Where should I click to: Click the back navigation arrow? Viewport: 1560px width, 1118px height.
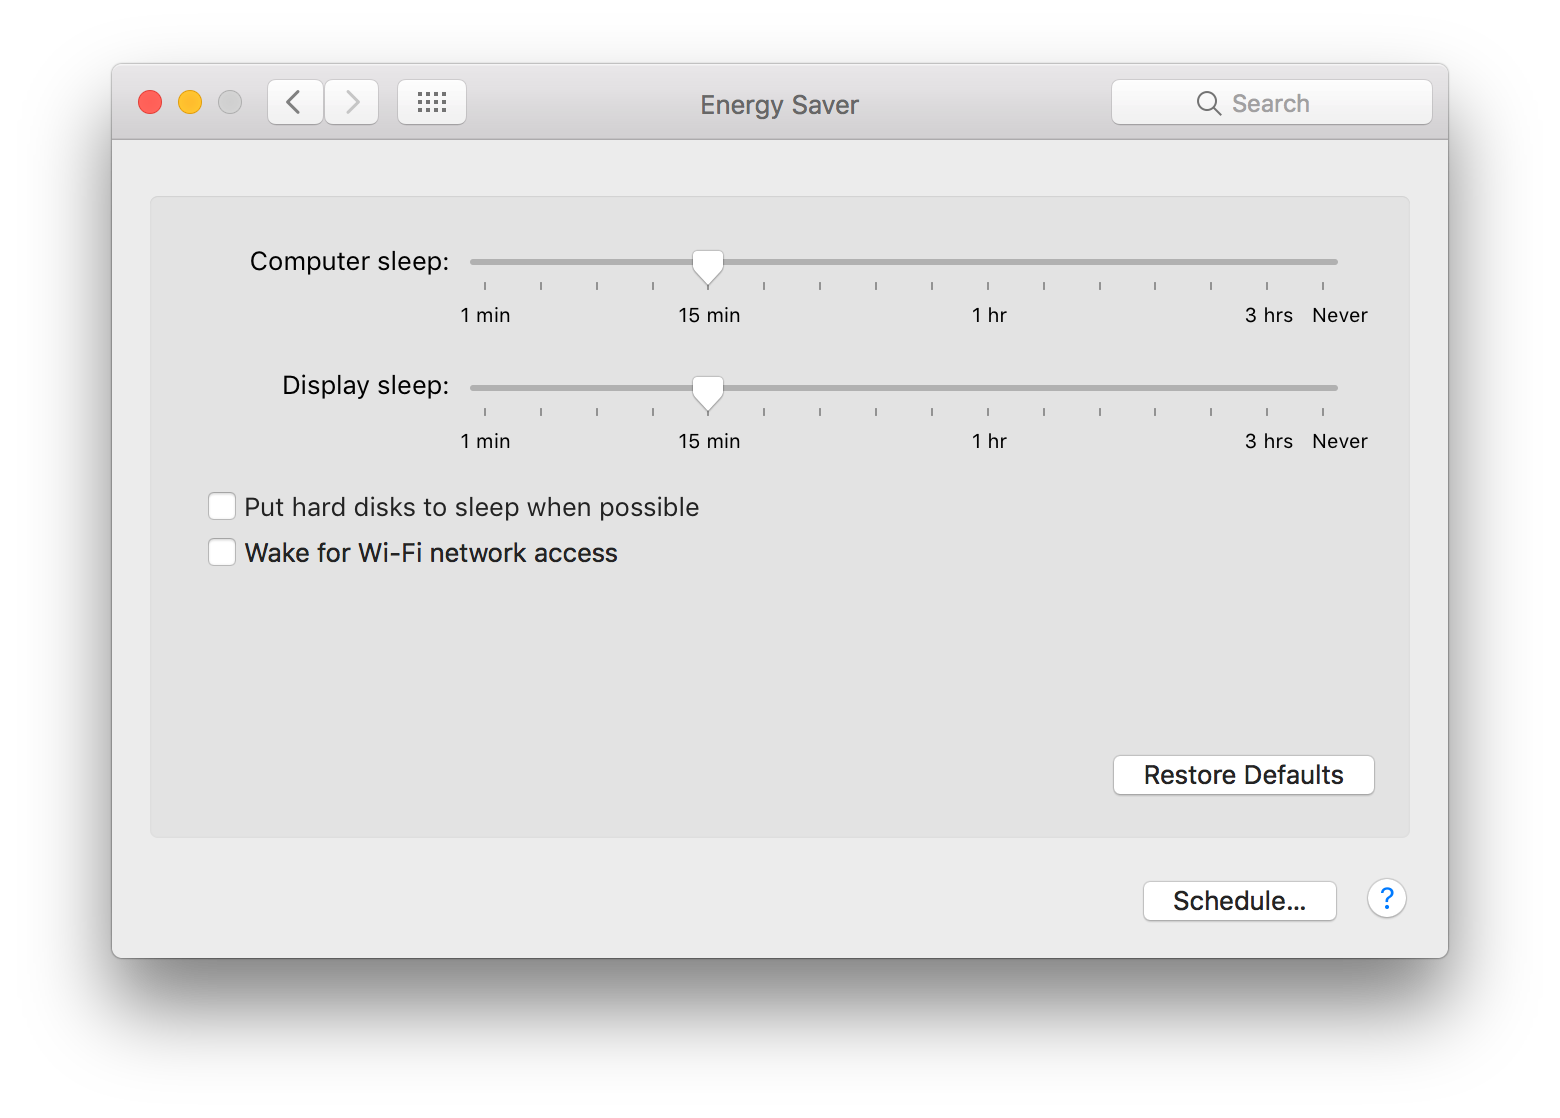pos(294,101)
